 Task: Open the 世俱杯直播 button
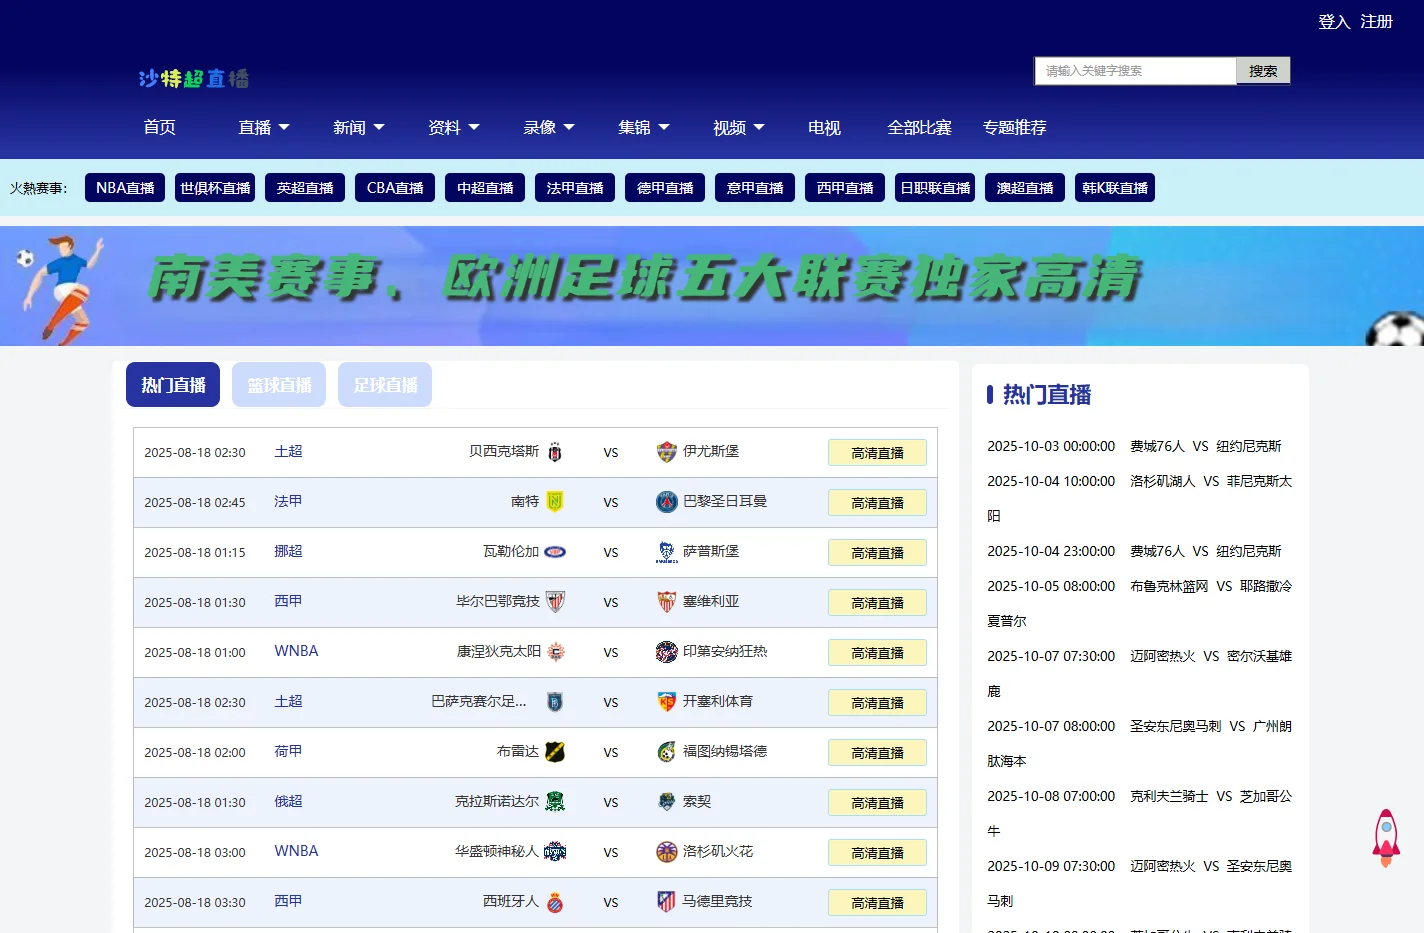pyautogui.click(x=215, y=188)
